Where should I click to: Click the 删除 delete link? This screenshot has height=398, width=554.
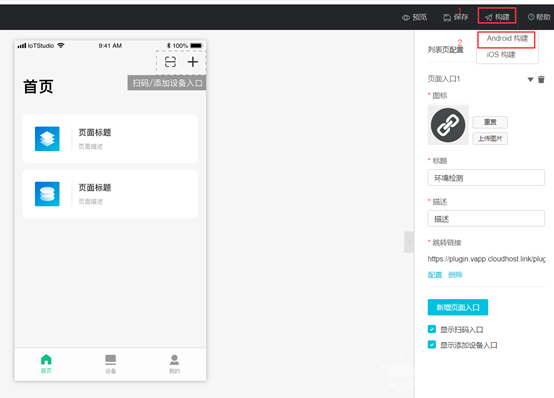pos(455,275)
